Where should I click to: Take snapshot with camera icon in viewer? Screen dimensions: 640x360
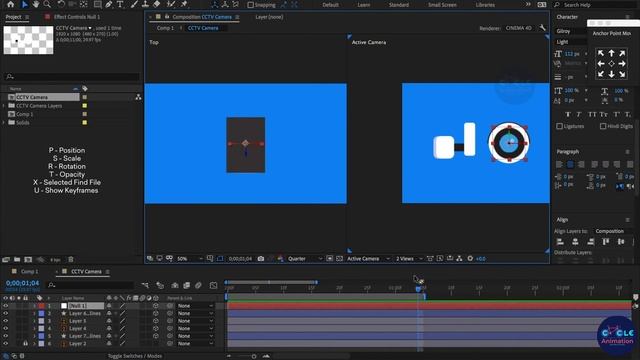coord(260,258)
